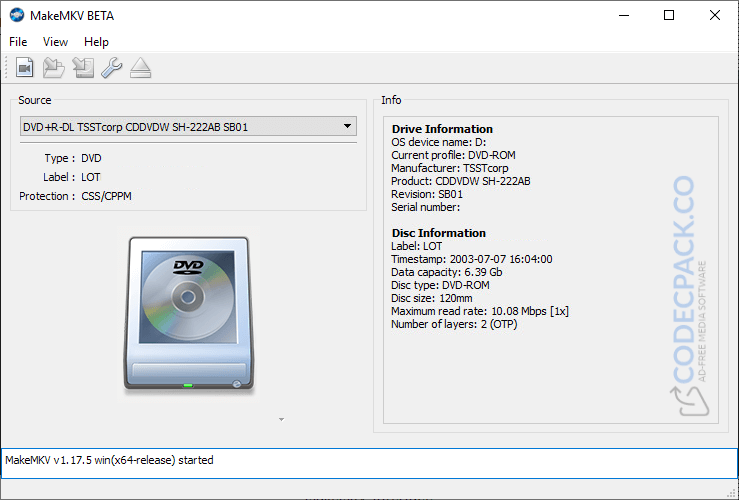
Task: Click the small arrow below the drive image
Action: tap(281, 419)
